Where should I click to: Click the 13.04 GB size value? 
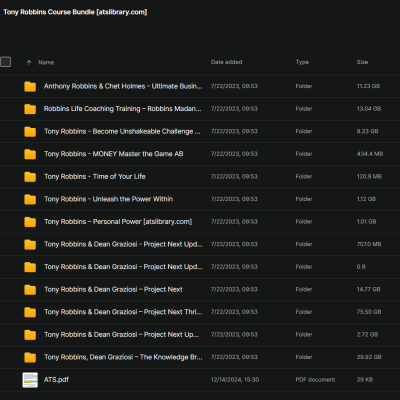click(369, 109)
